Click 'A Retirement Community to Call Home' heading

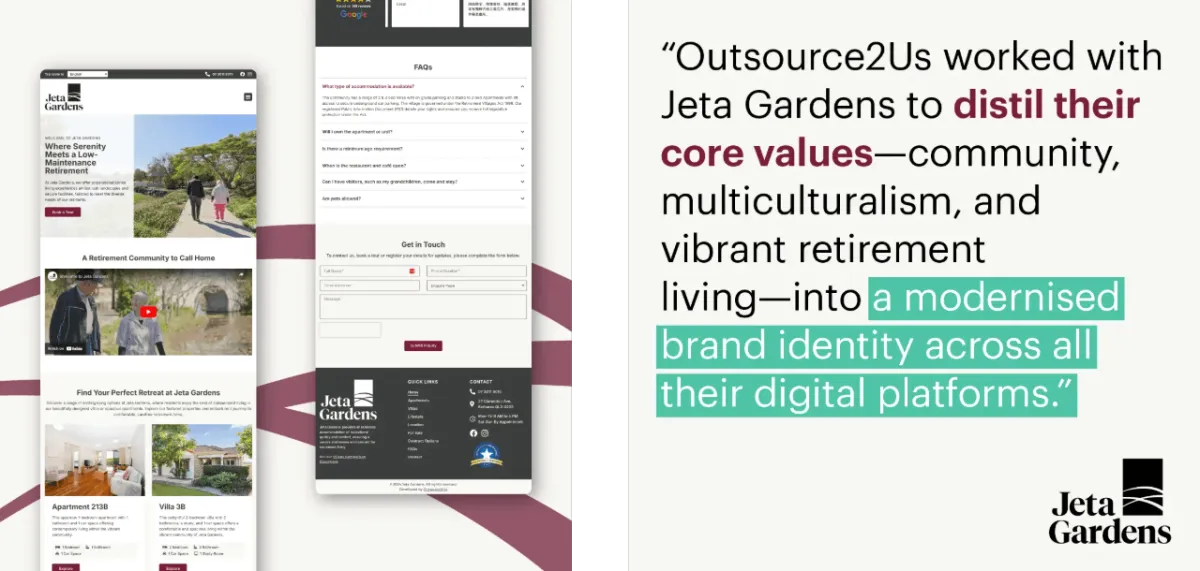148,257
